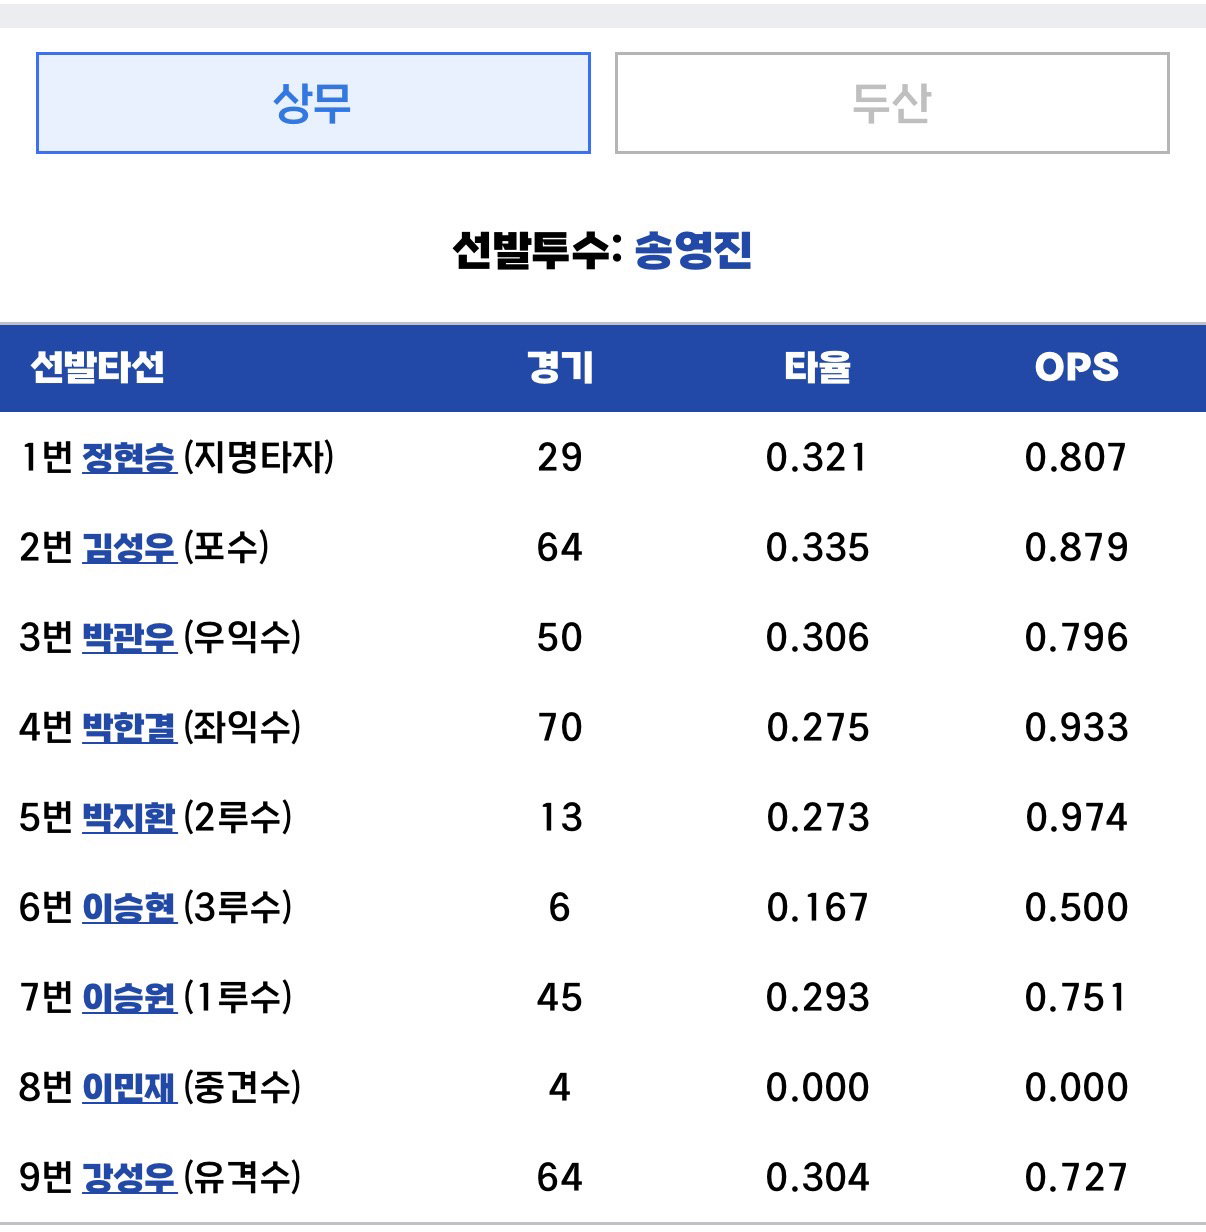Click OPS value 0.500
Image resolution: width=1206 pixels, height=1232 pixels.
pyautogui.click(x=1077, y=907)
